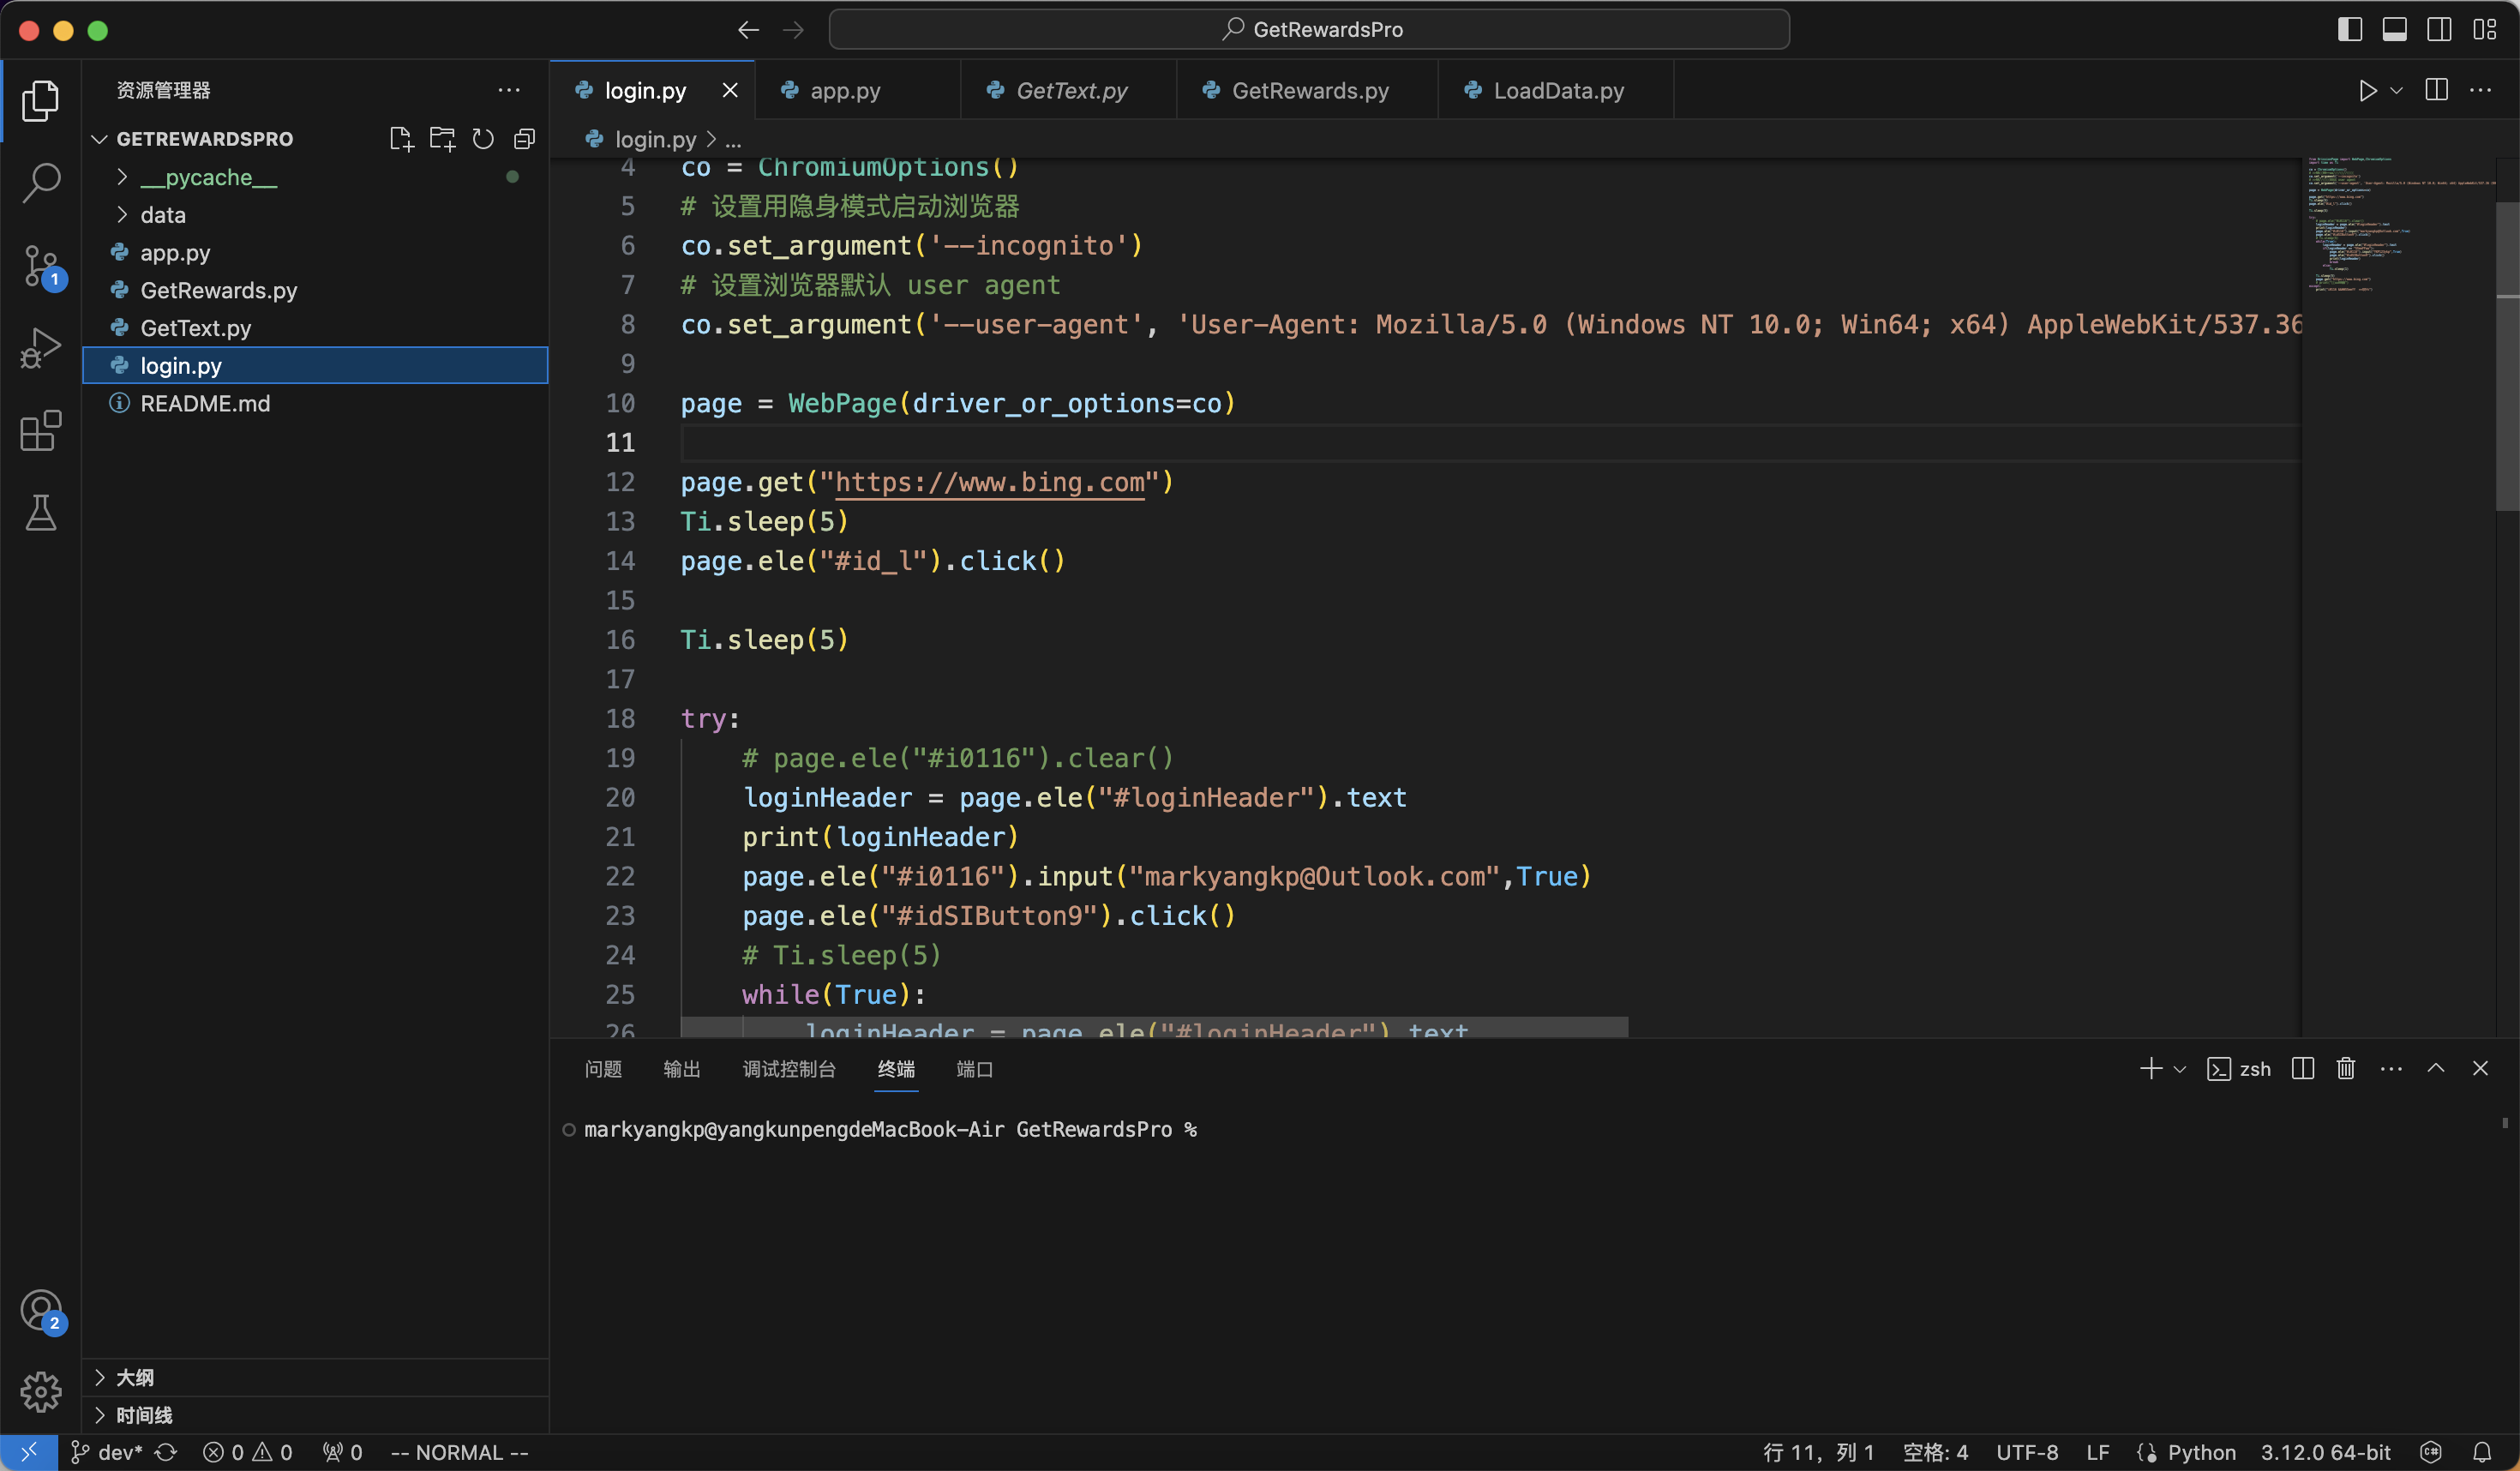Image resolution: width=2520 pixels, height=1471 pixels.
Task: Switch to the GetText.py tab
Action: click(x=1068, y=90)
